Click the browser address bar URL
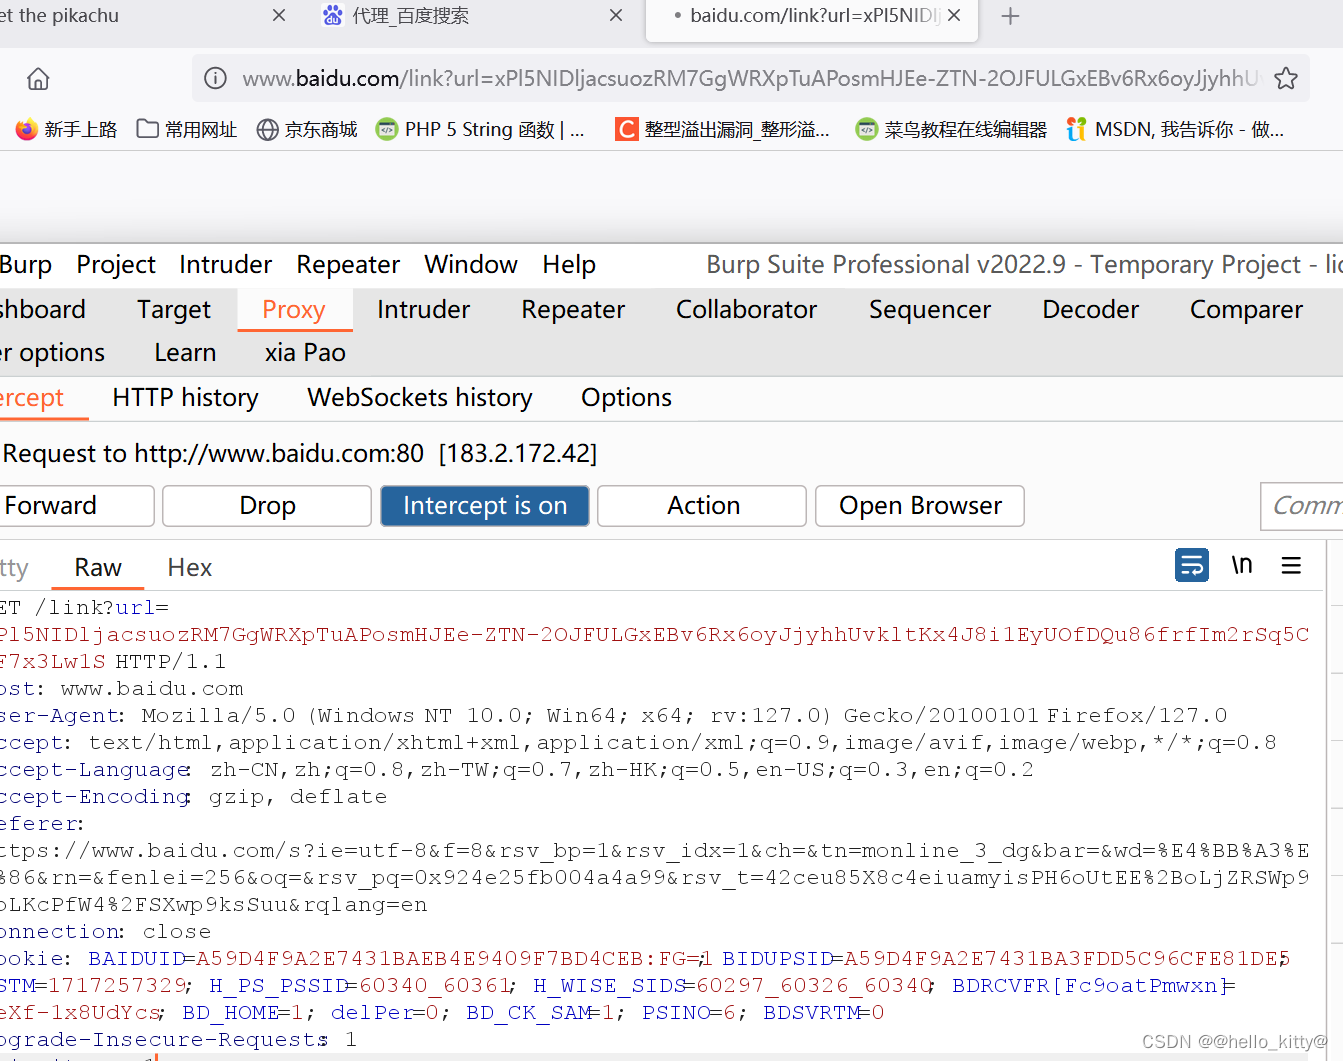Image resolution: width=1343 pixels, height=1061 pixels. tap(750, 78)
